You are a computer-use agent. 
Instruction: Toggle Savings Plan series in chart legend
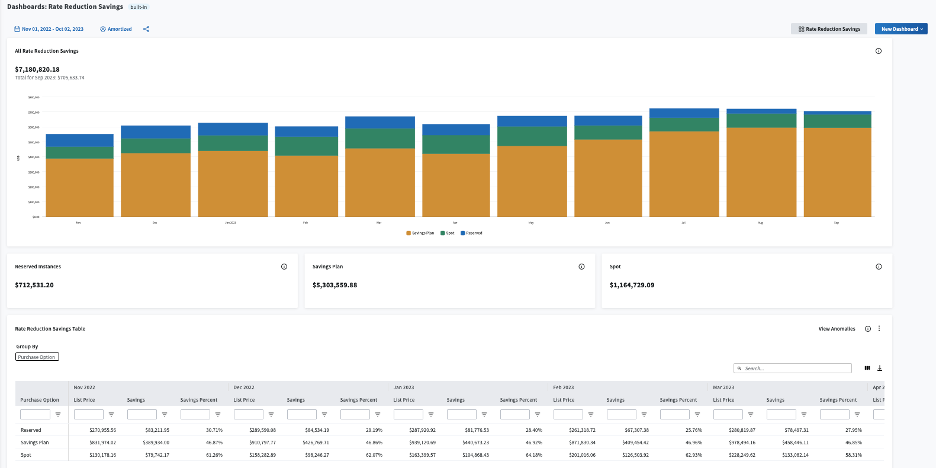coord(419,233)
